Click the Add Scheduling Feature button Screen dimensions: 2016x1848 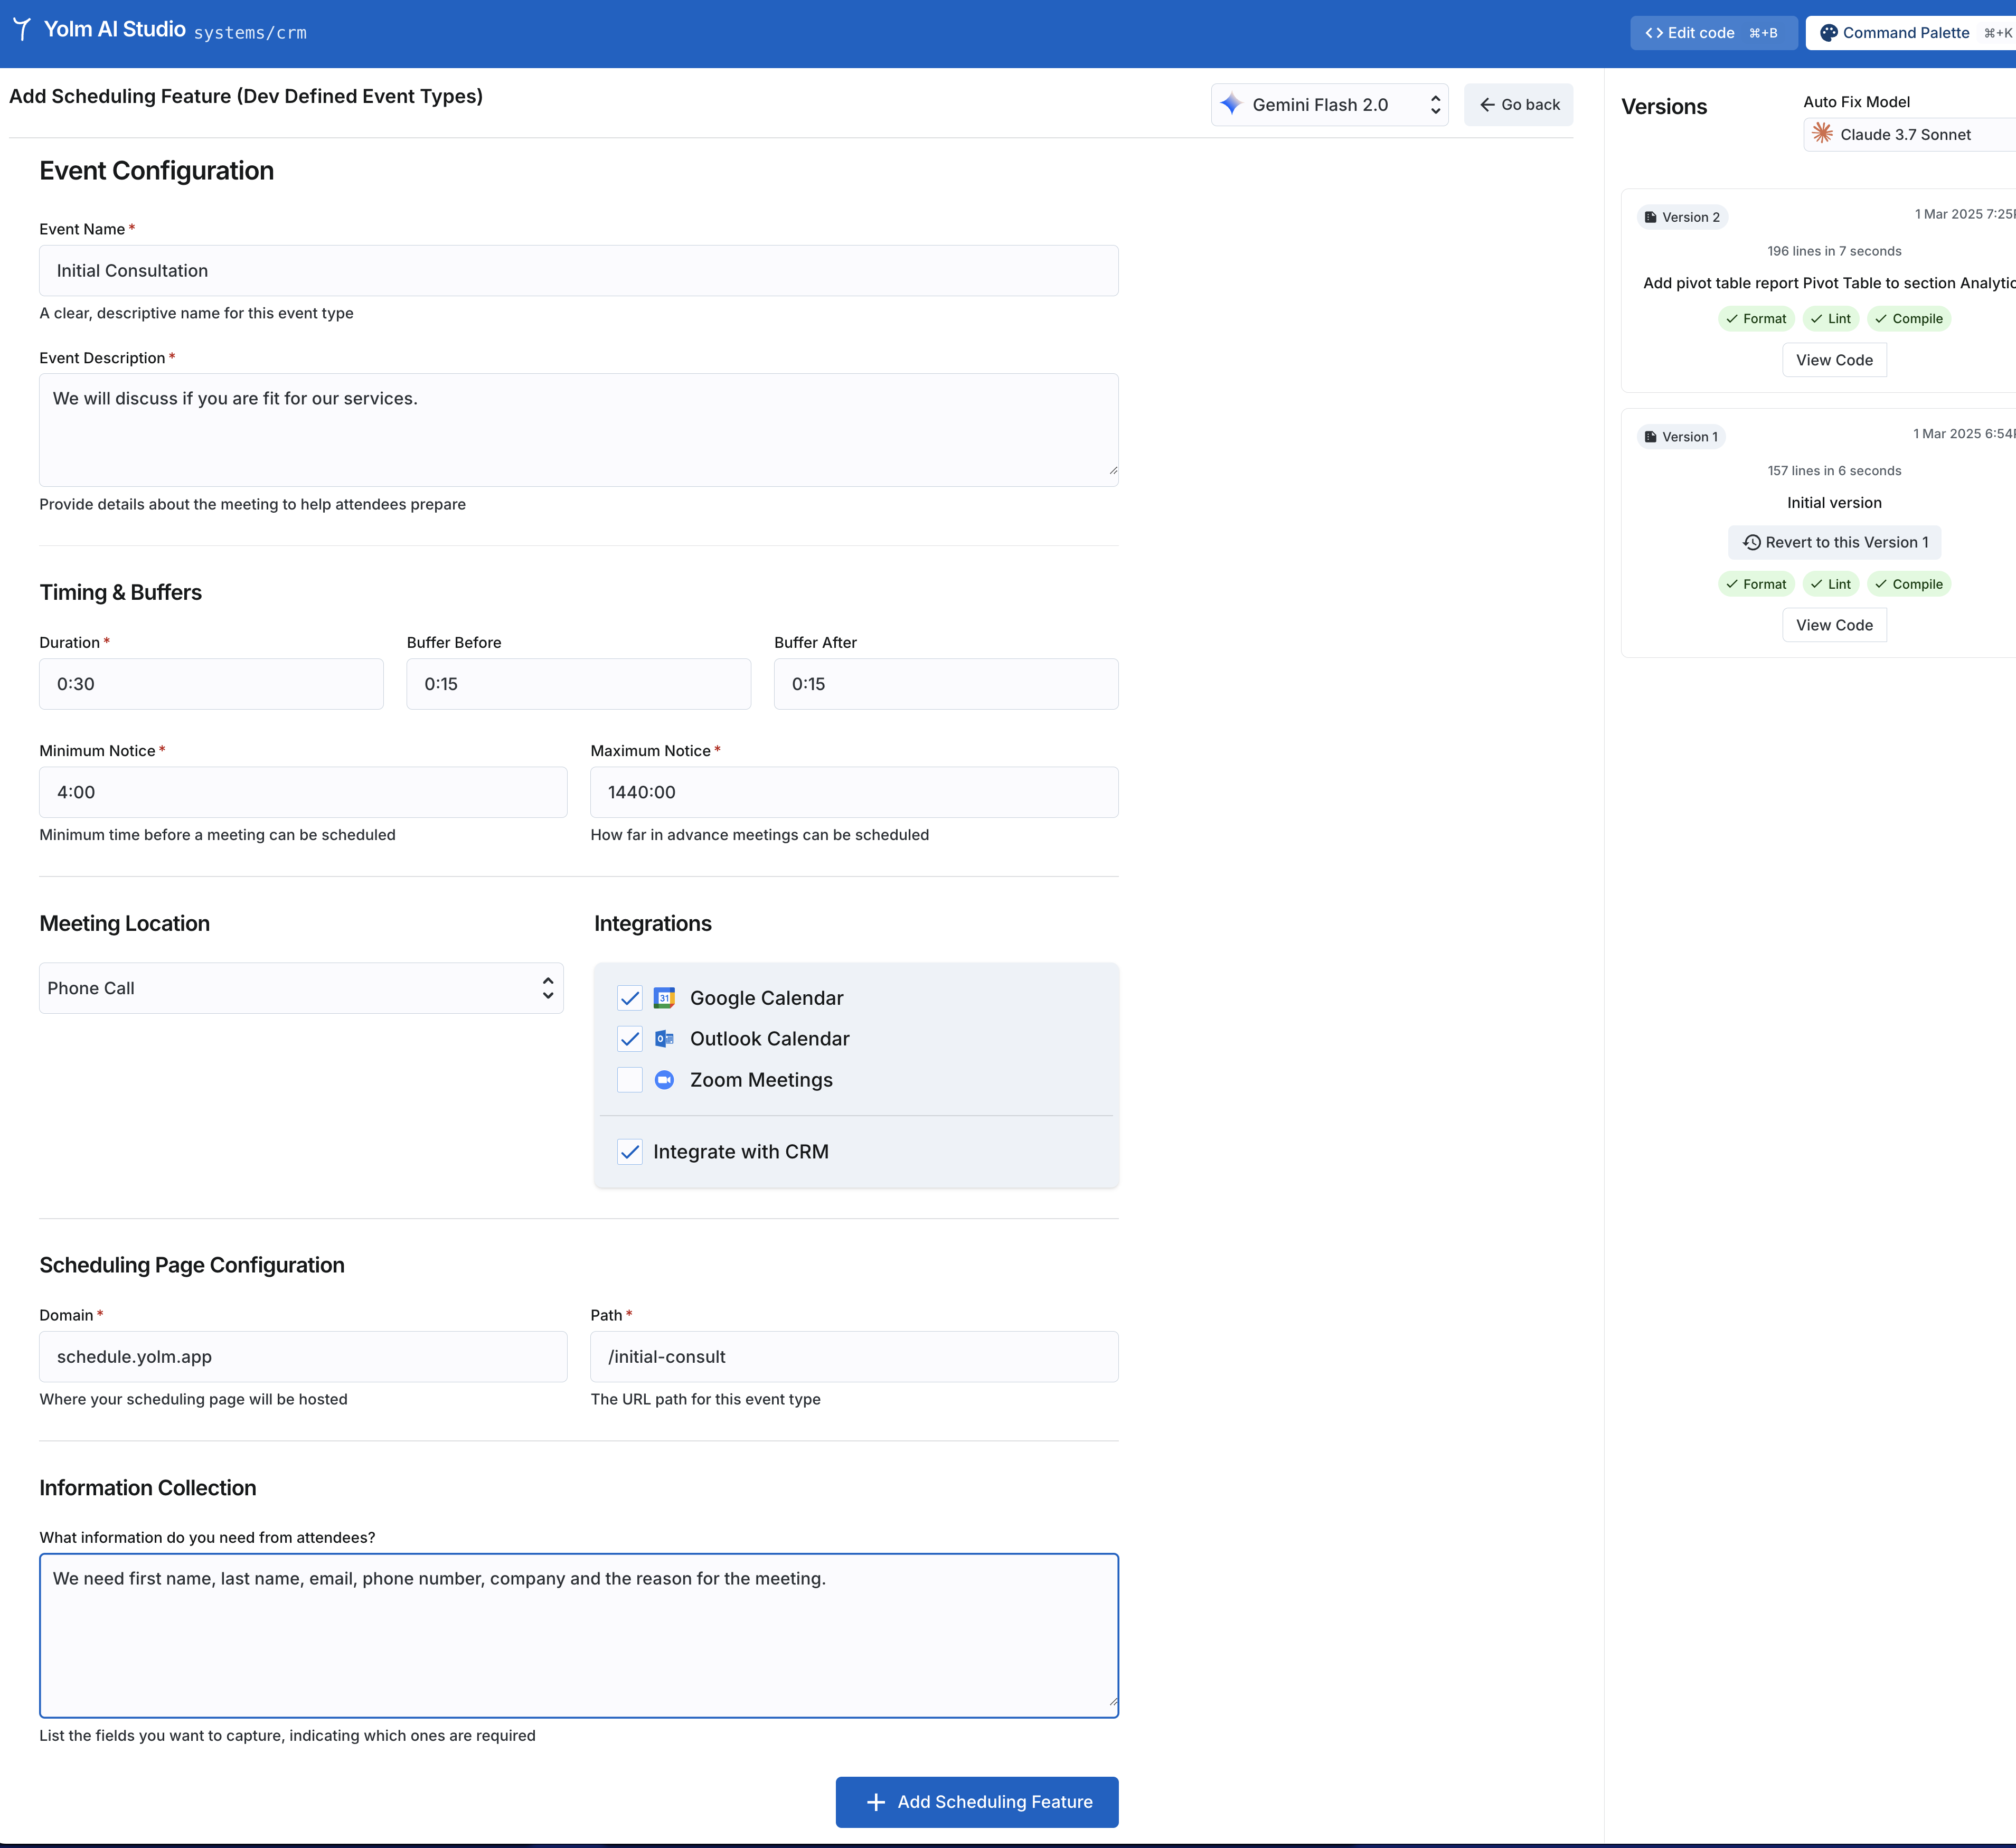click(x=977, y=1802)
